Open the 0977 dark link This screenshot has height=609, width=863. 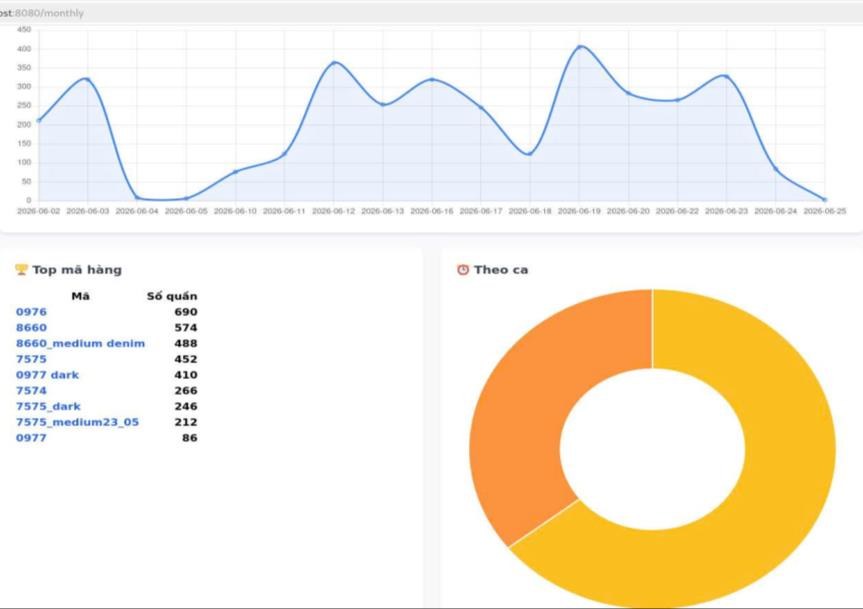pyautogui.click(x=47, y=375)
